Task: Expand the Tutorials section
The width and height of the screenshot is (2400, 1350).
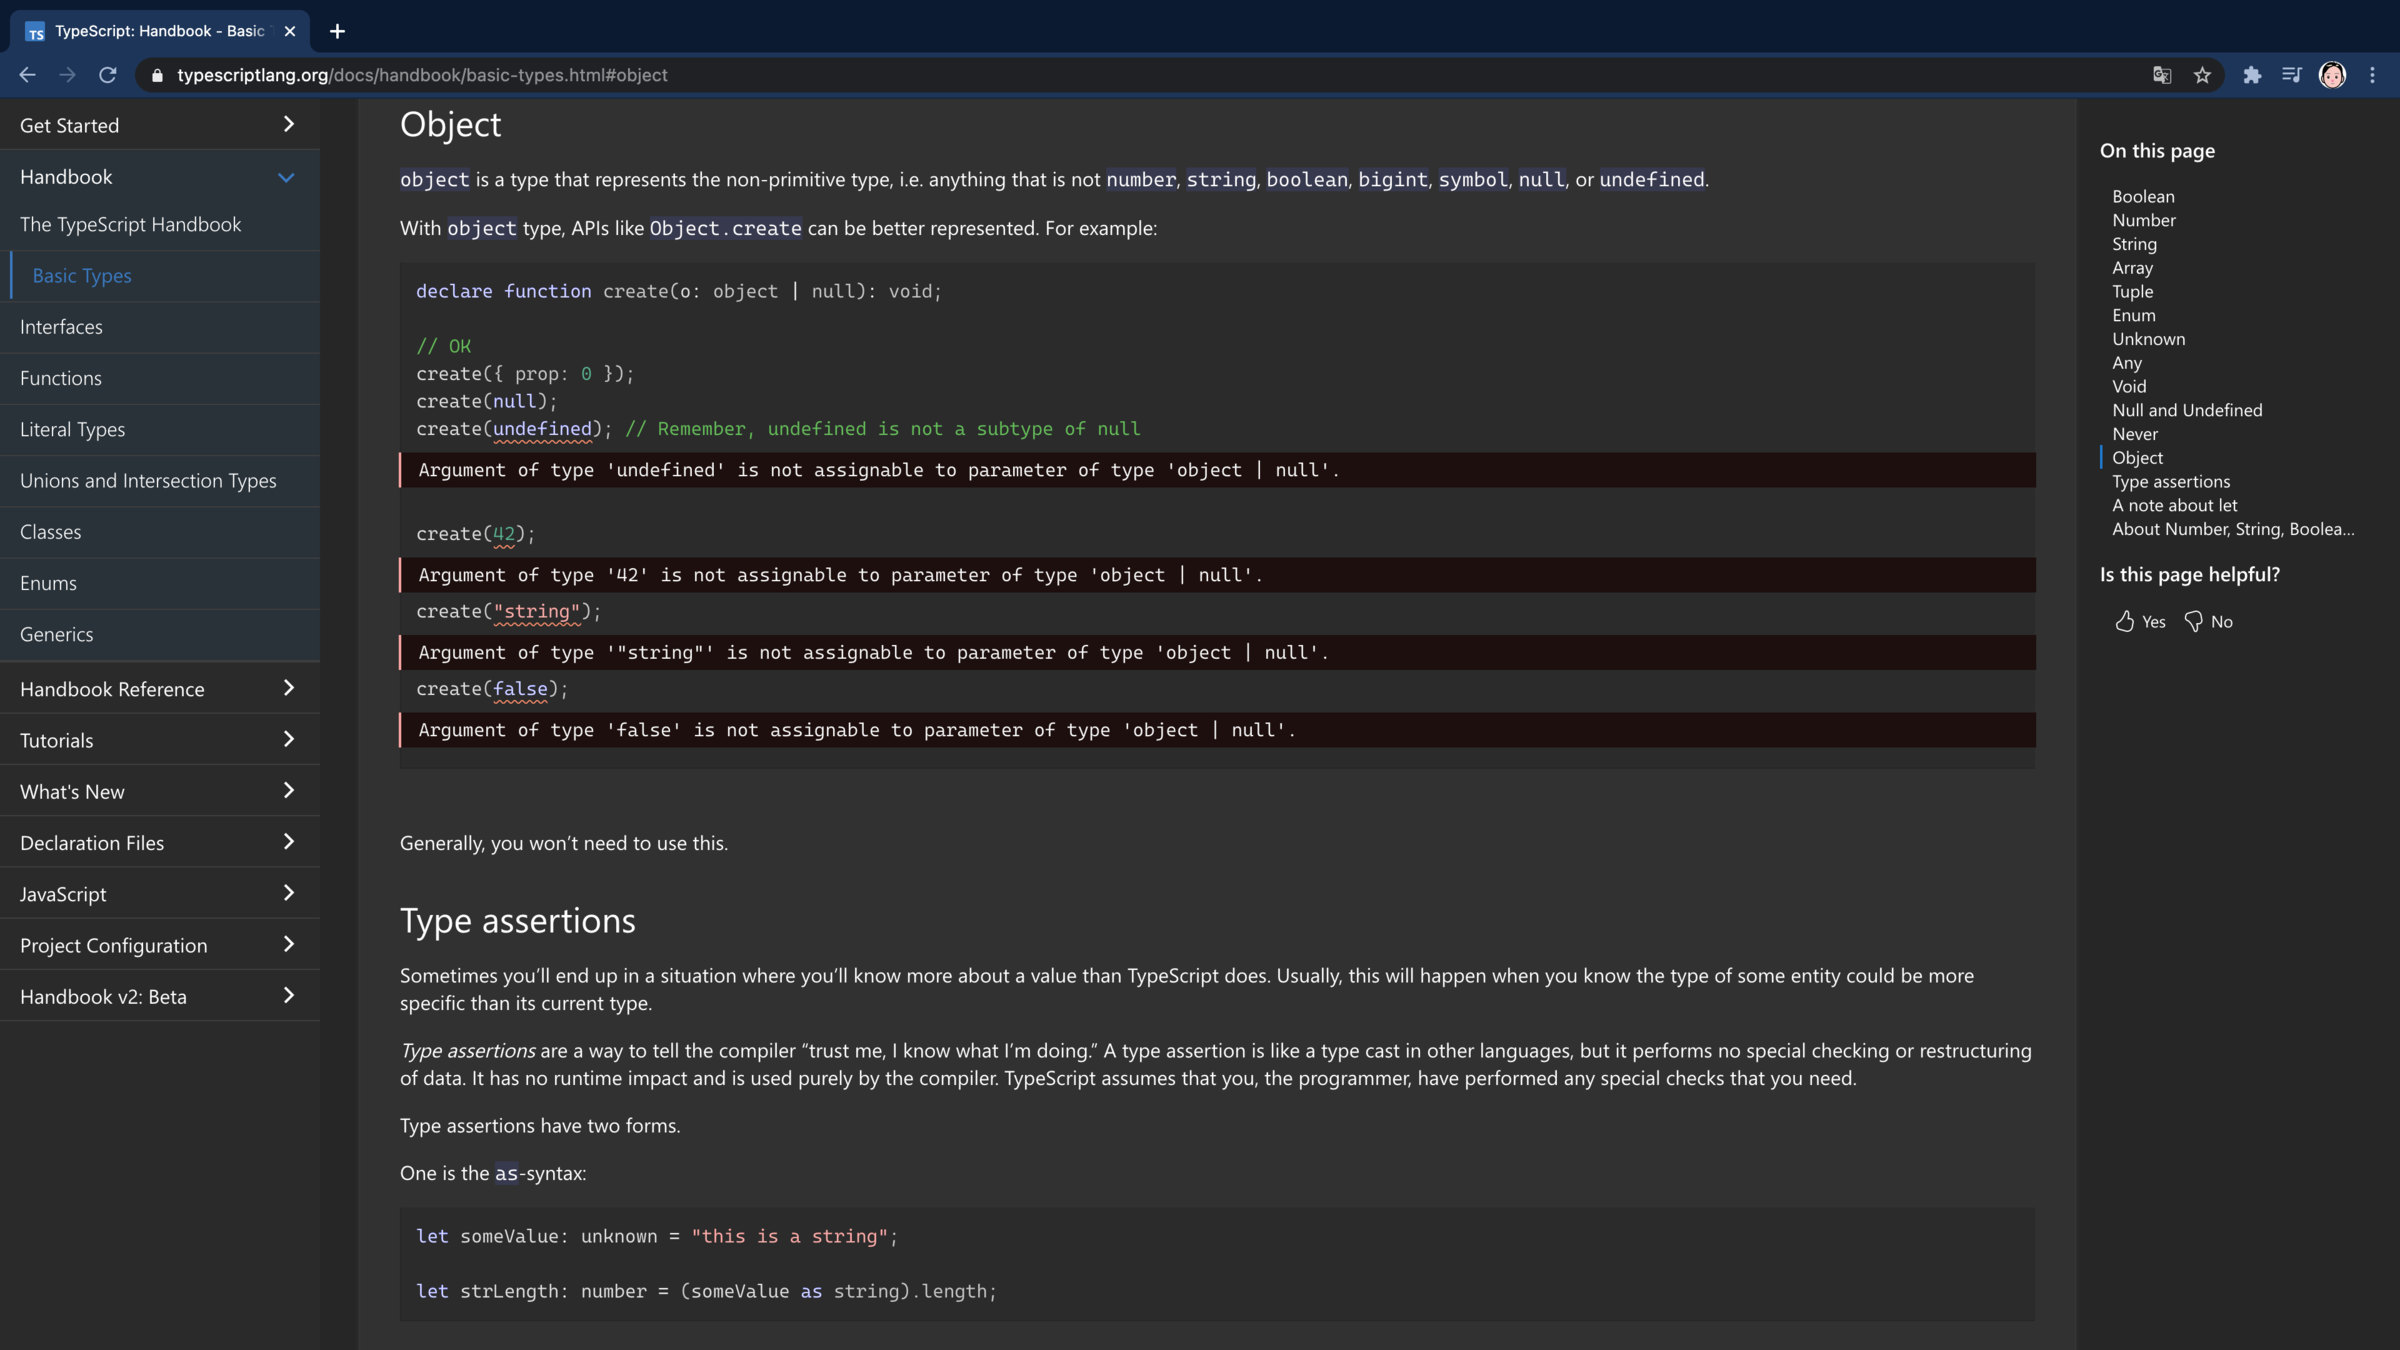Action: 288,740
